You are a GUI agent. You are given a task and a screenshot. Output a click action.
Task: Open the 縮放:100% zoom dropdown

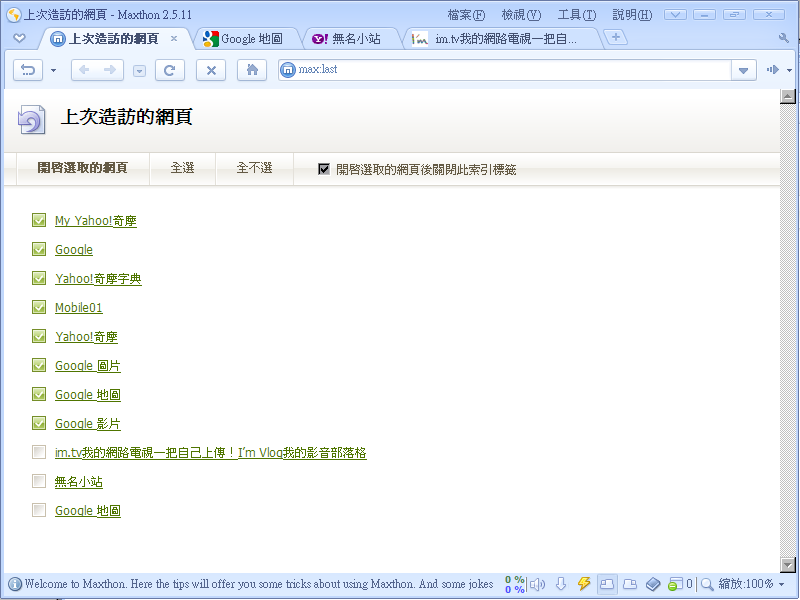point(752,584)
